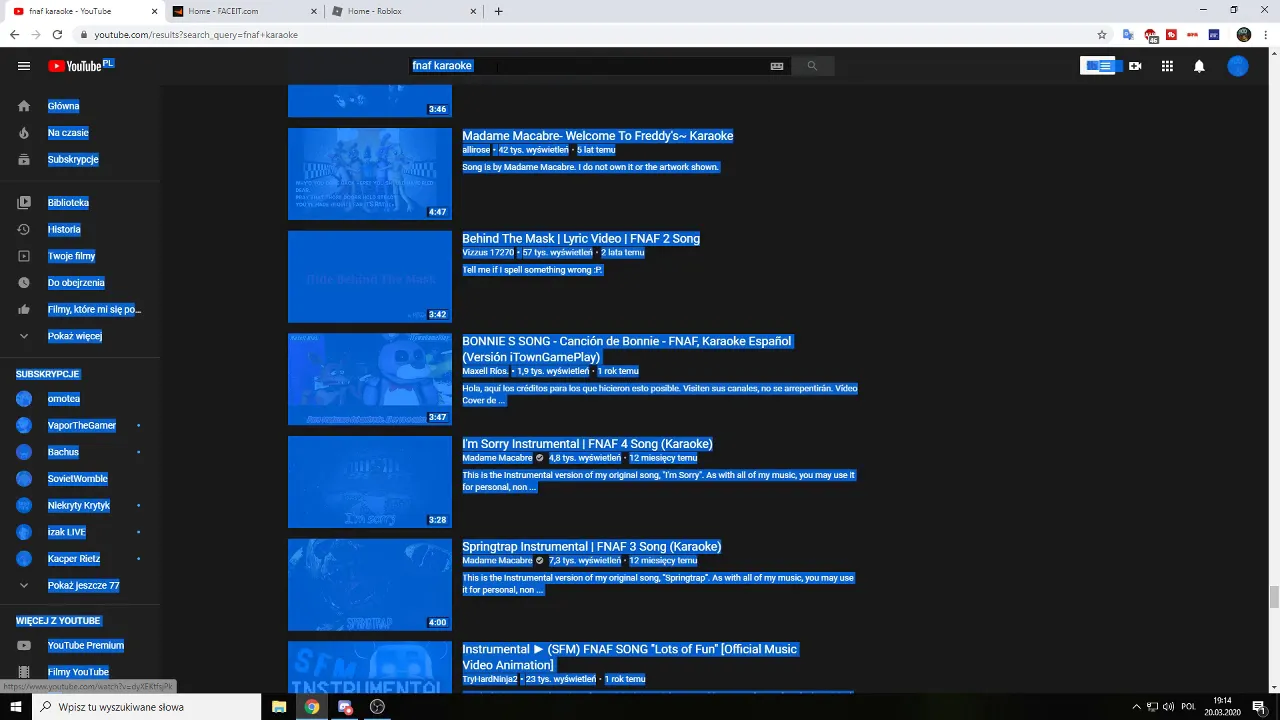
Task: Click the TubeBuddy extension icon
Action: pyautogui.click(x=1171, y=34)
